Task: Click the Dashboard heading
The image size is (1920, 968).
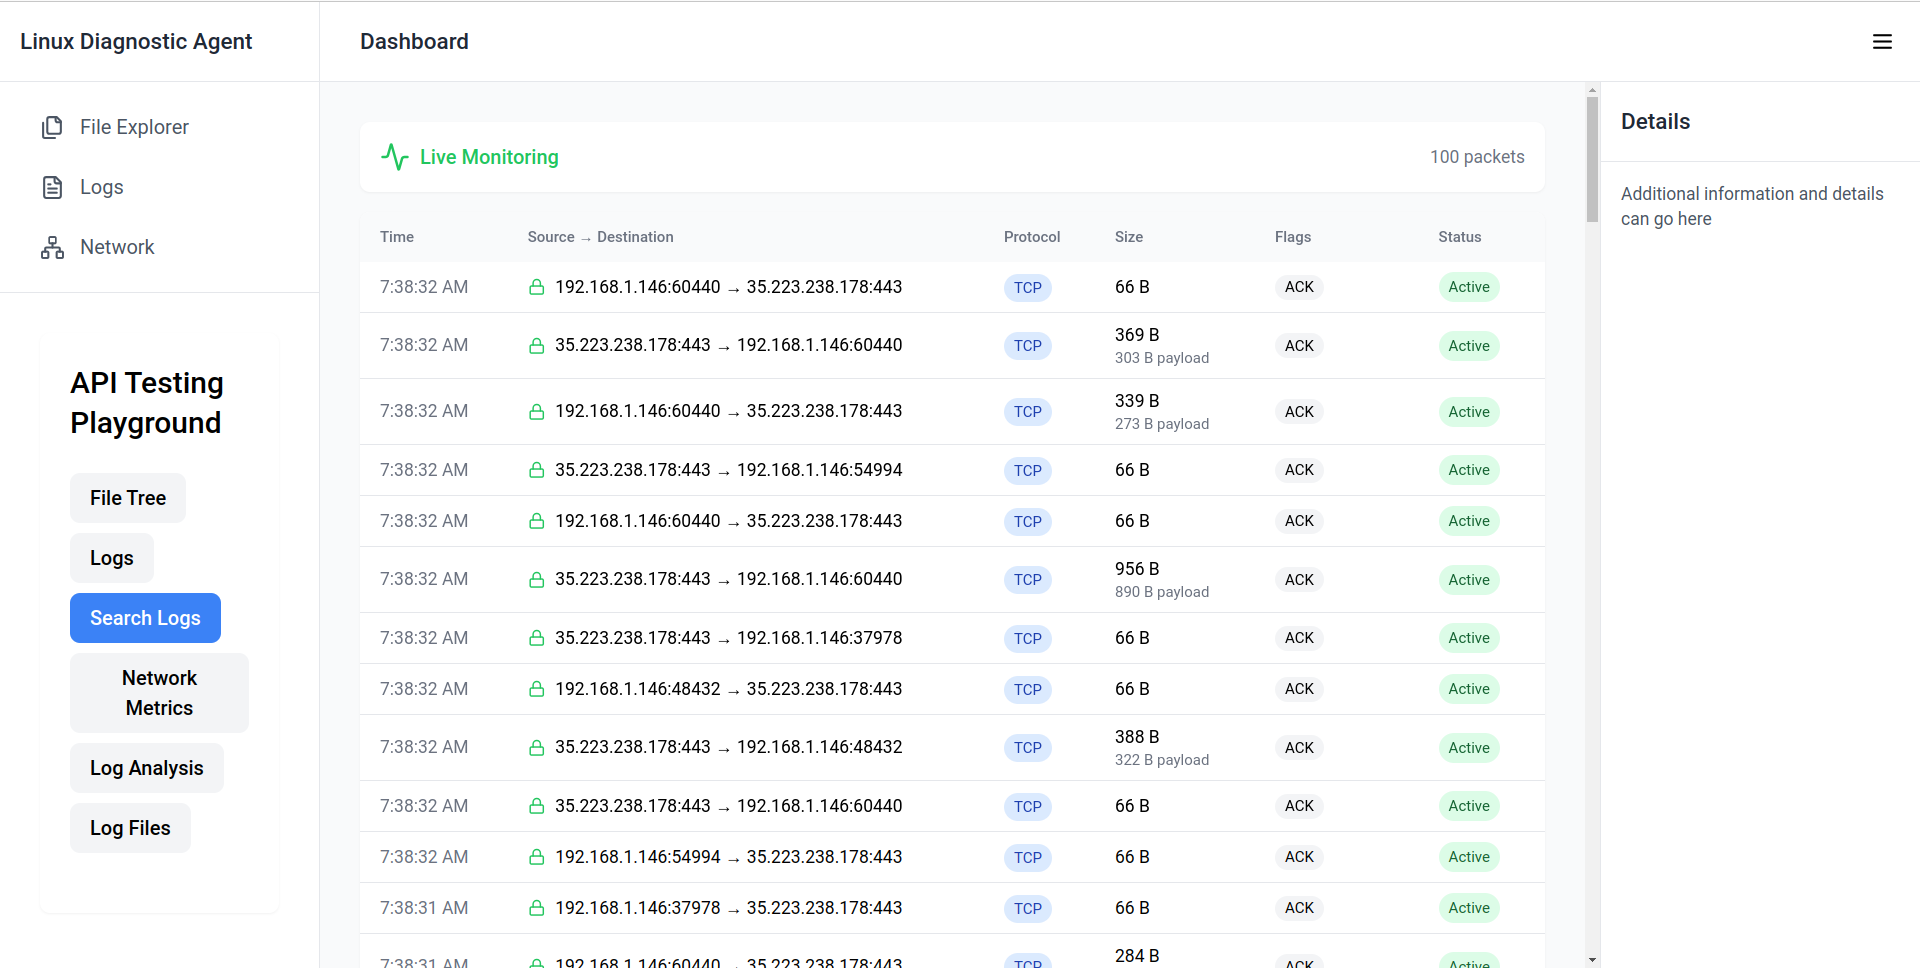Action: point(414,41)
